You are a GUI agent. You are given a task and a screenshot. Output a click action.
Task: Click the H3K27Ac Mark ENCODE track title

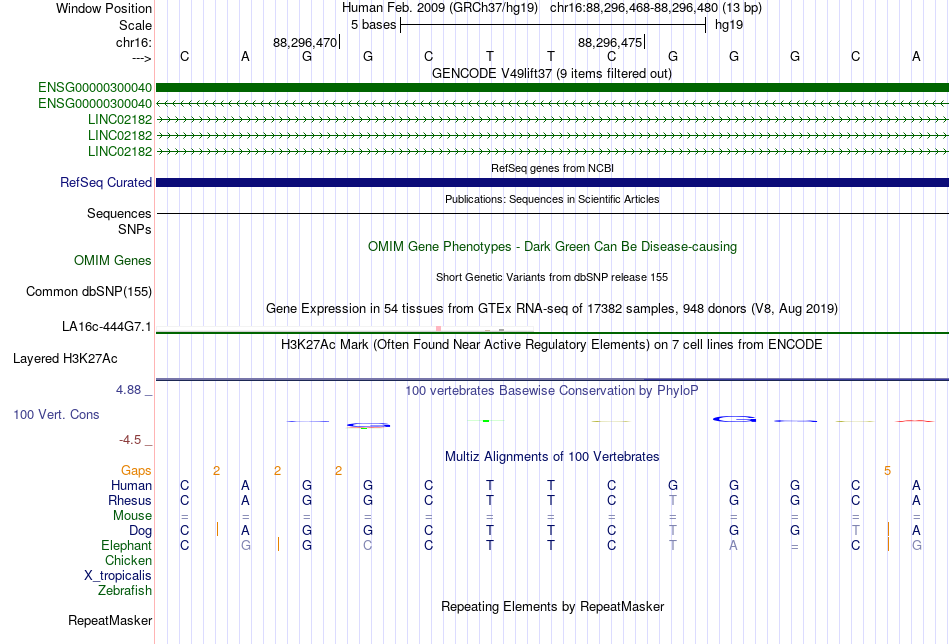[x=552, y=345]
